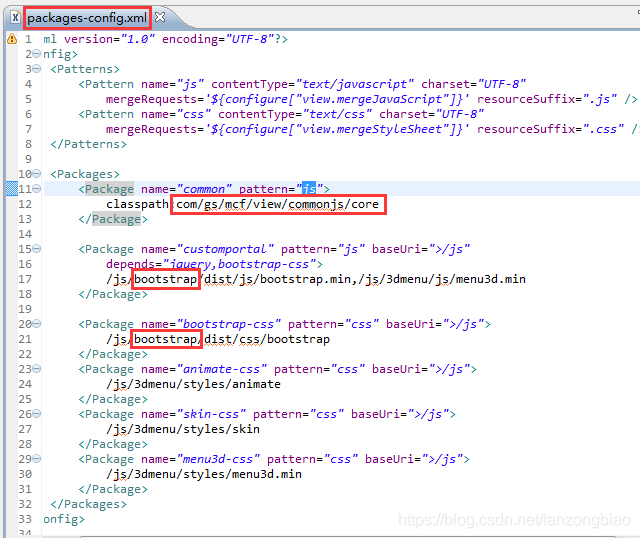The image size is (640, 538).
Task: Close the packages-config.xml tab
Action: [160, 17]
